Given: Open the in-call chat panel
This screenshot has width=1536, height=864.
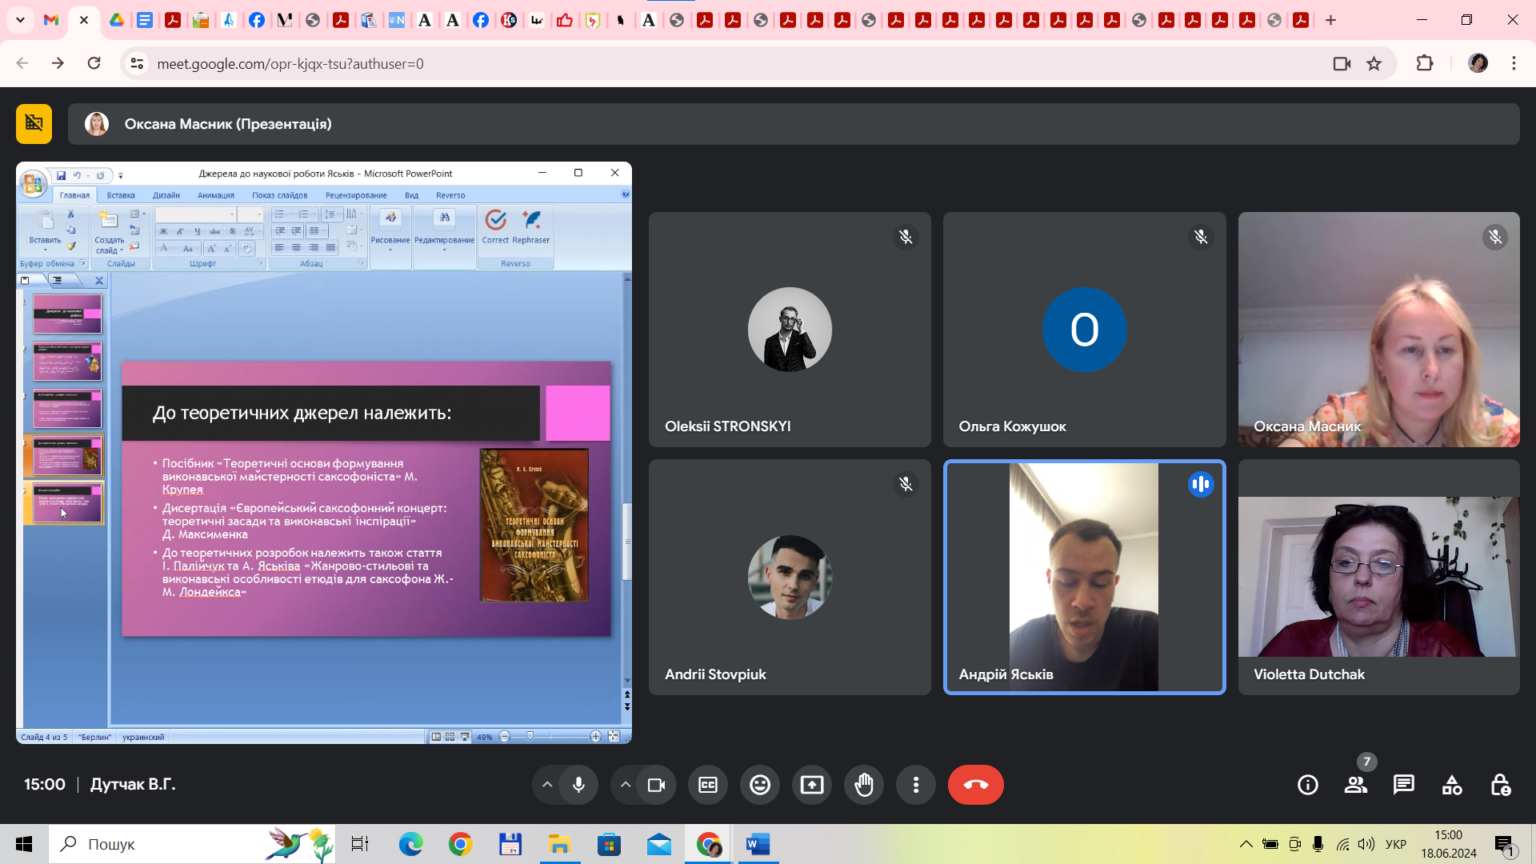Looking at the screenshot, I should click(1404, 785).
